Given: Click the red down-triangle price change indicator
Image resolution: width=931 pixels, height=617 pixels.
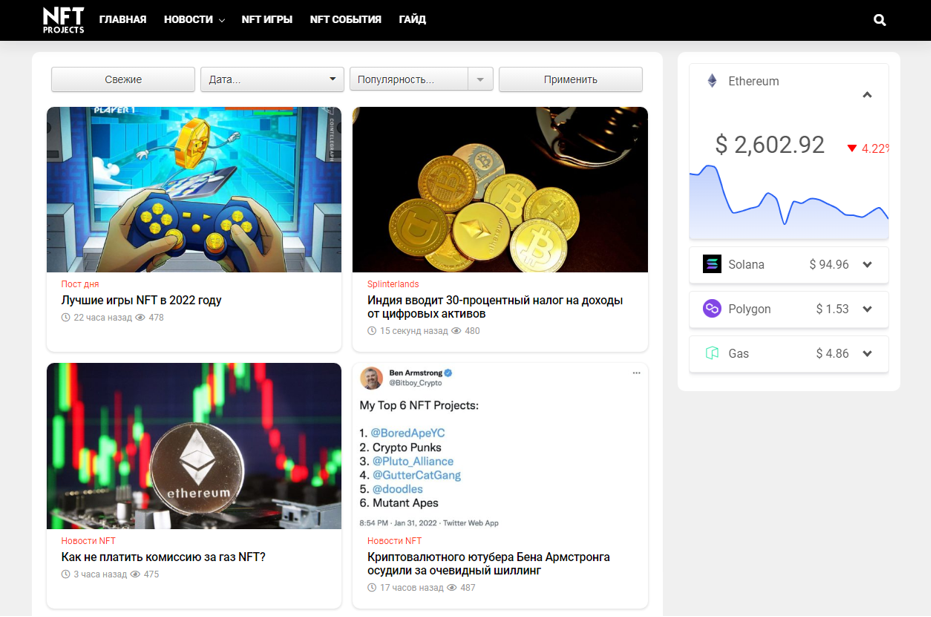Looking at the screenshot, I should click(x=852, y=148).
